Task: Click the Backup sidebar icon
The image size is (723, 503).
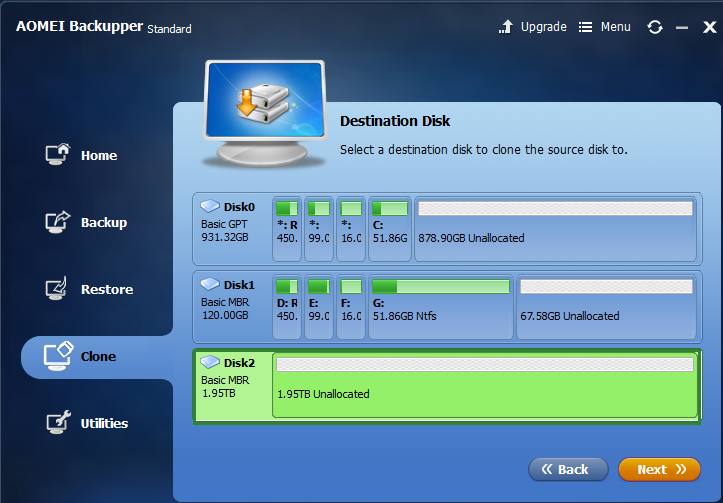Action: 58,222
